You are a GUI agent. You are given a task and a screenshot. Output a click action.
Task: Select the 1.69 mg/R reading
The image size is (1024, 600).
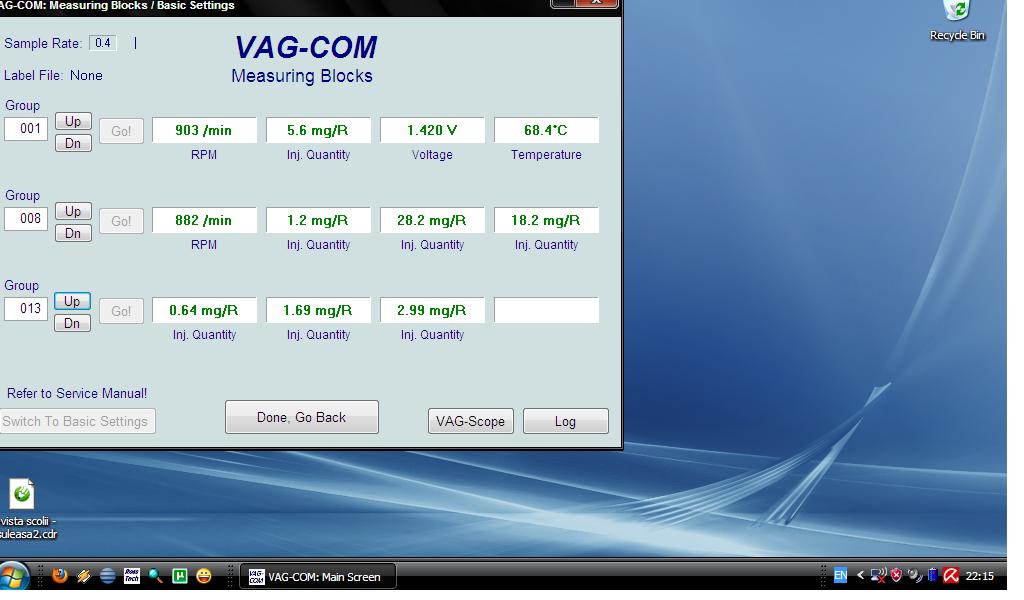coord(318,310)
